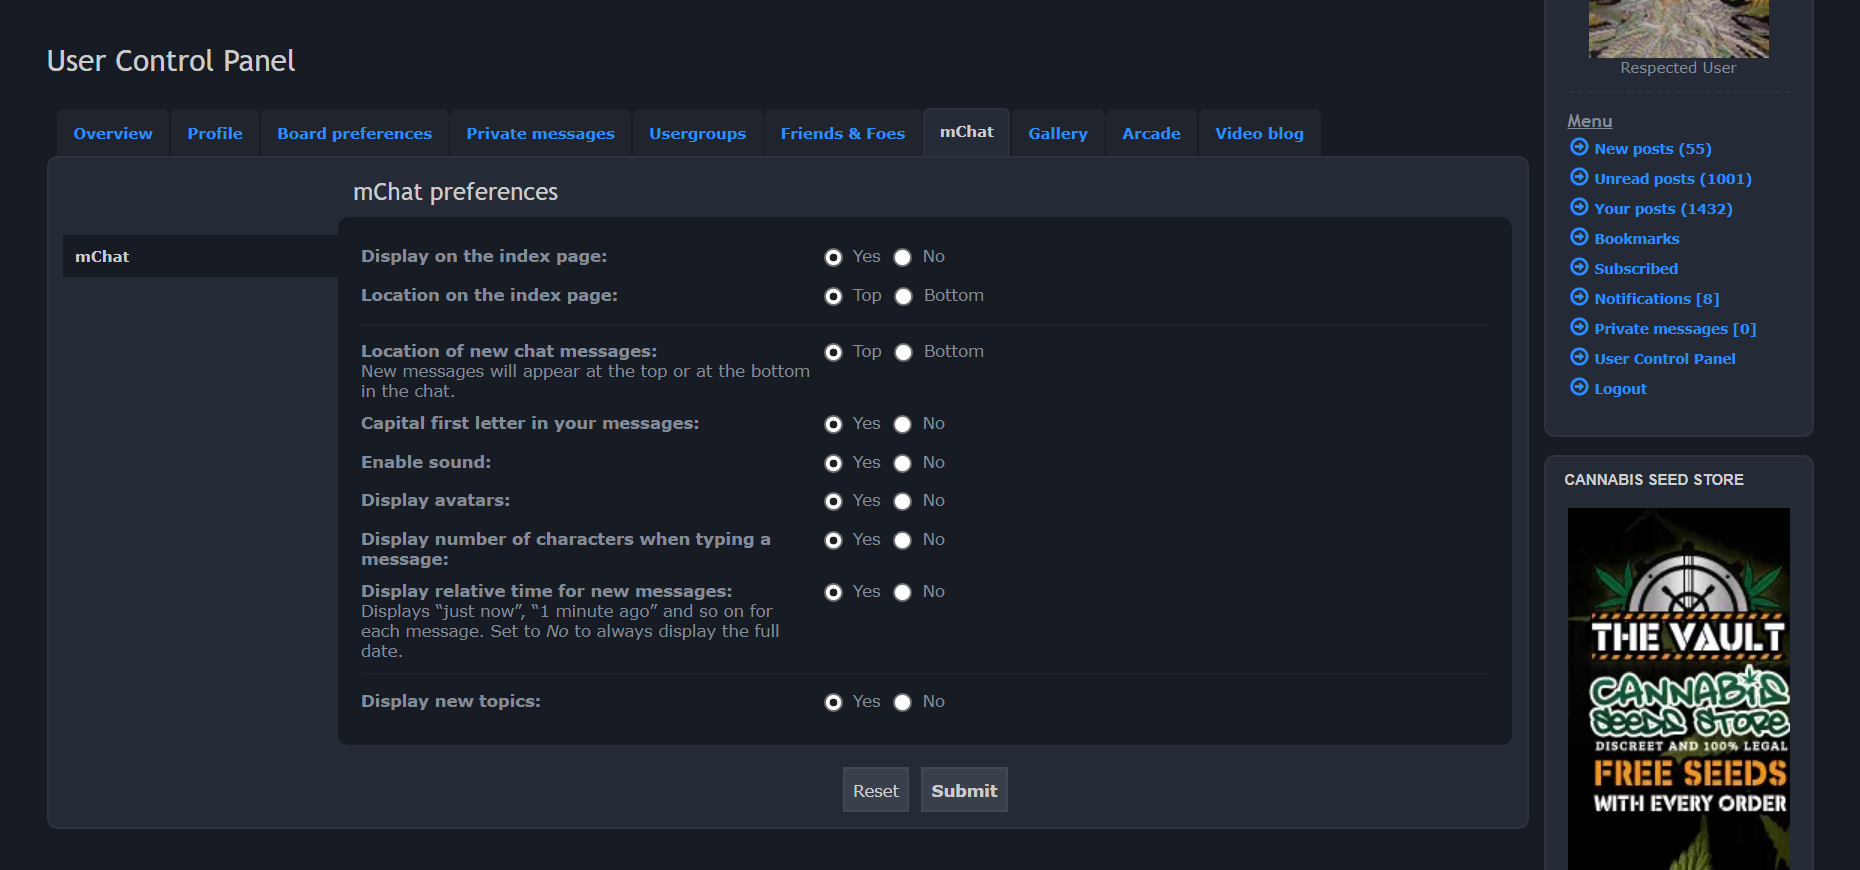Set new chat messages location to Bottom
The height and width of the screenshot is (870, 1860).
tap(904, 353)
